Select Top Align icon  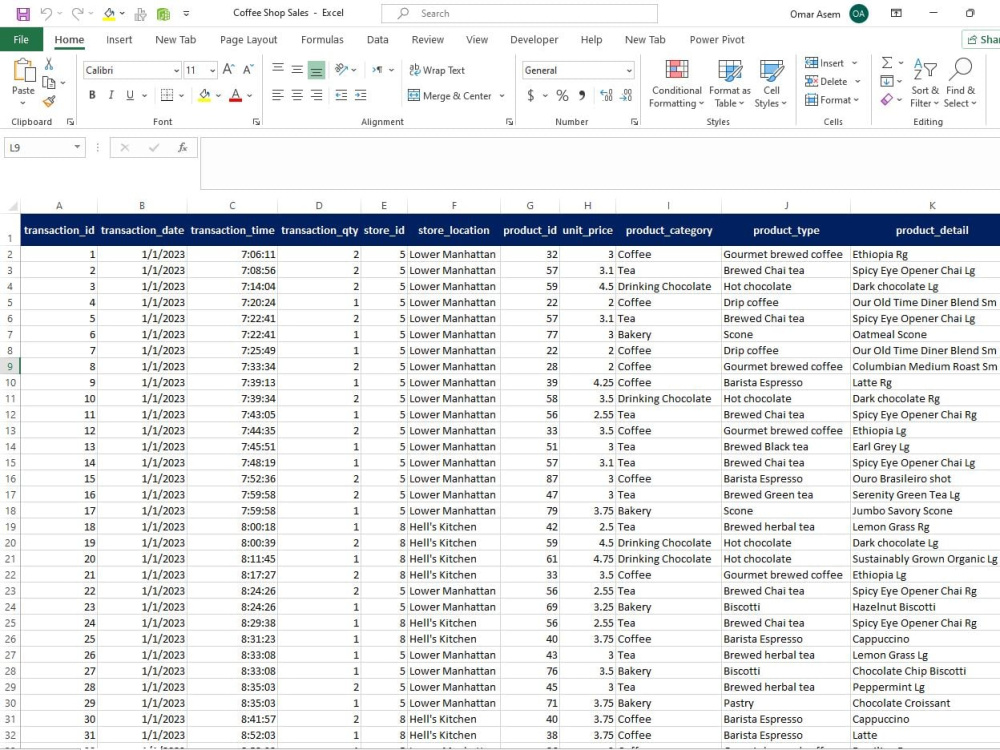278,69
